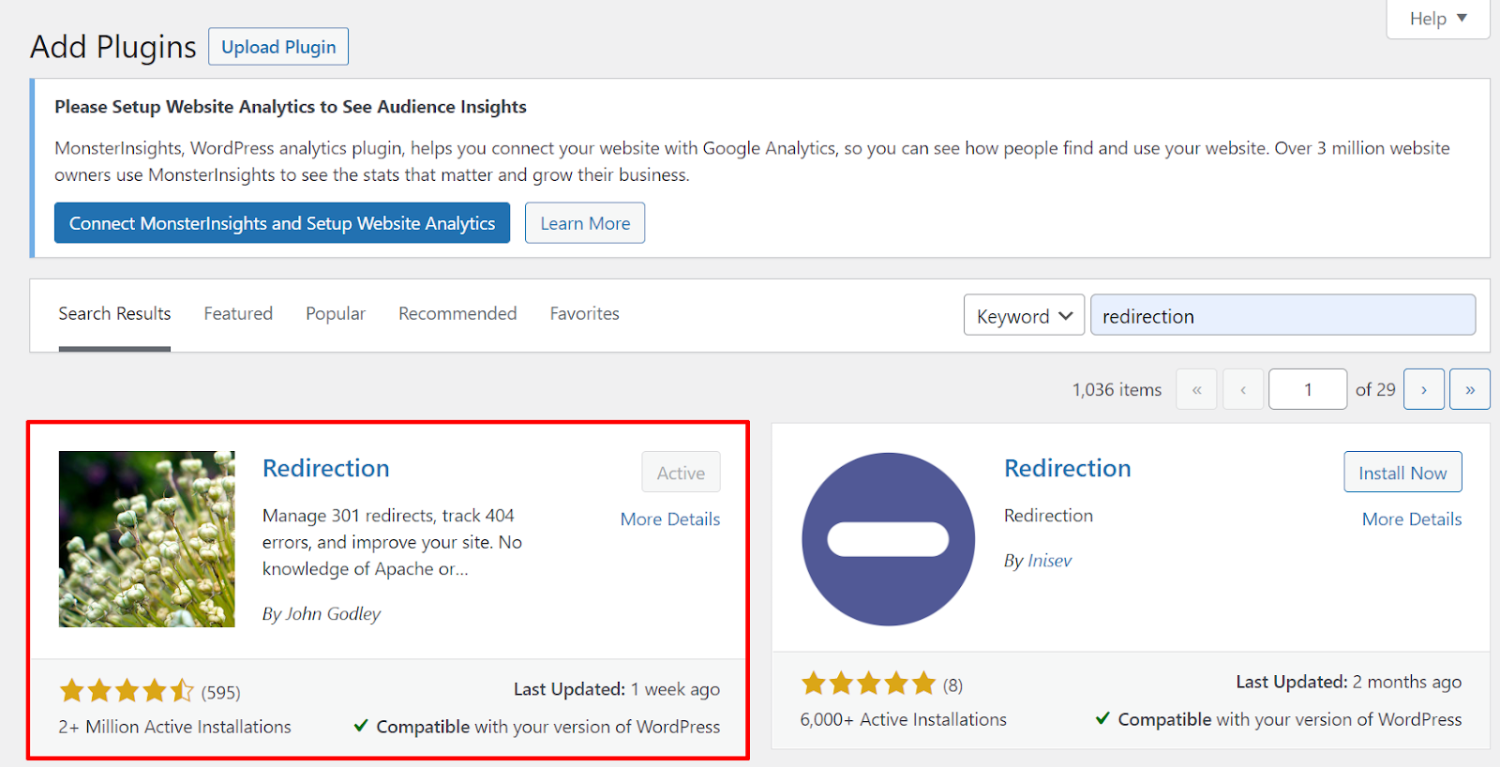
Task: Expand the Keyword search type dropdown
Action: [x=1024, y=316]
